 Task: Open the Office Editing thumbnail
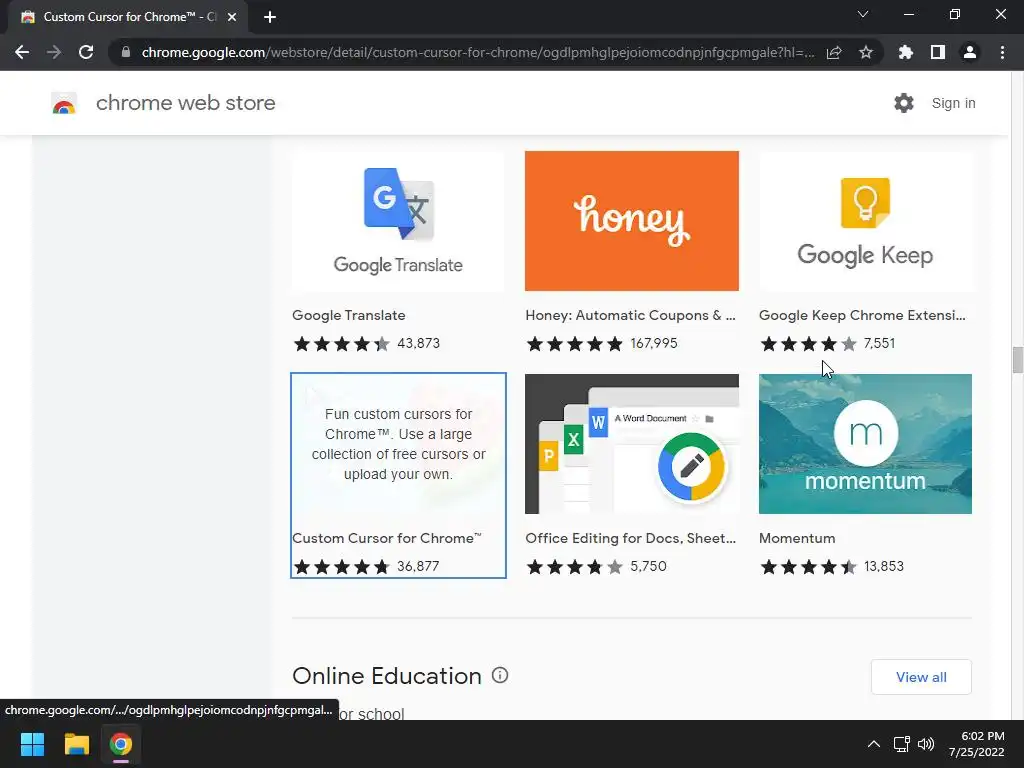pos(632,444)
